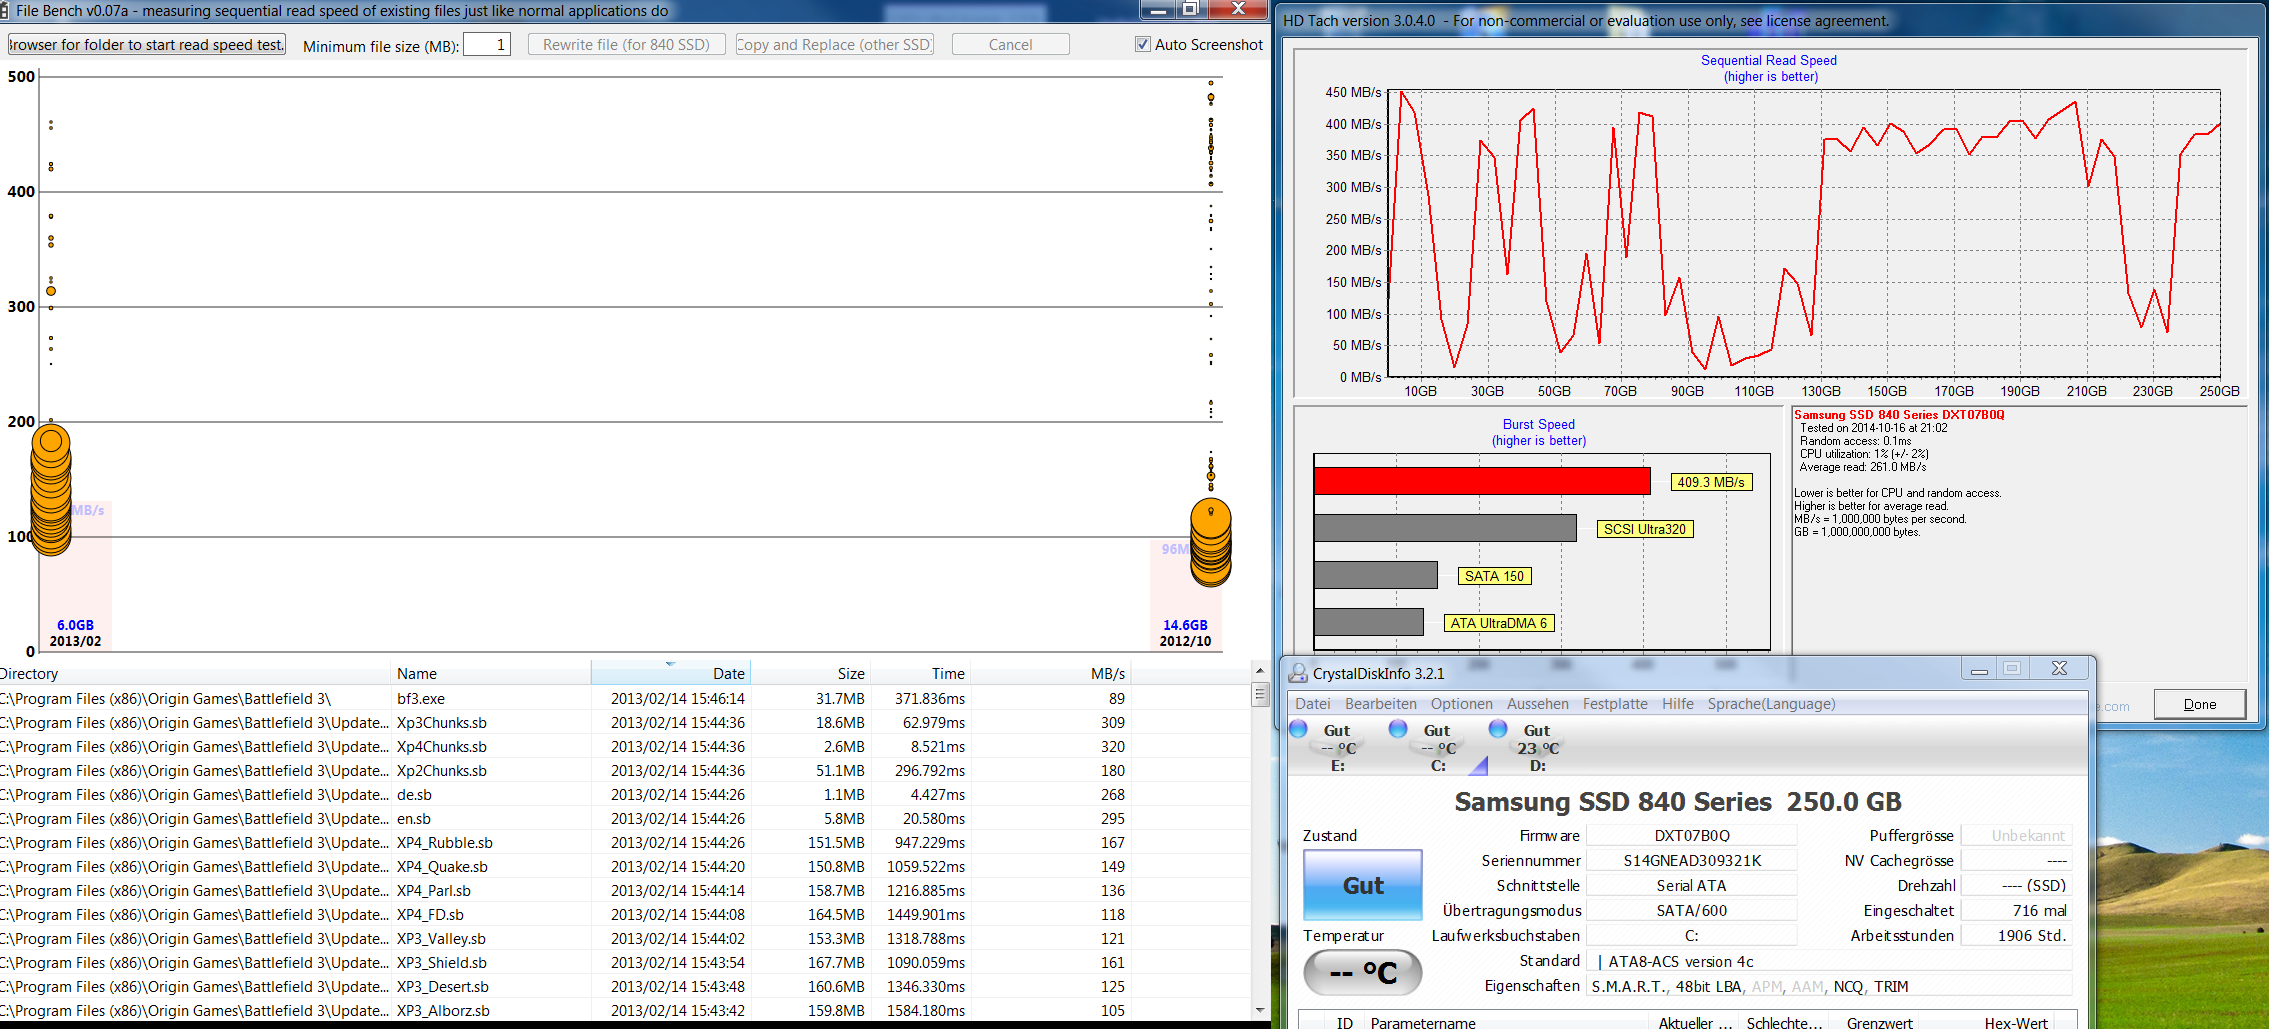Select the Xp4Chunks.sb file row
The width and height of the screenshot is (2269, 1029).
click(x=625, y=746)
